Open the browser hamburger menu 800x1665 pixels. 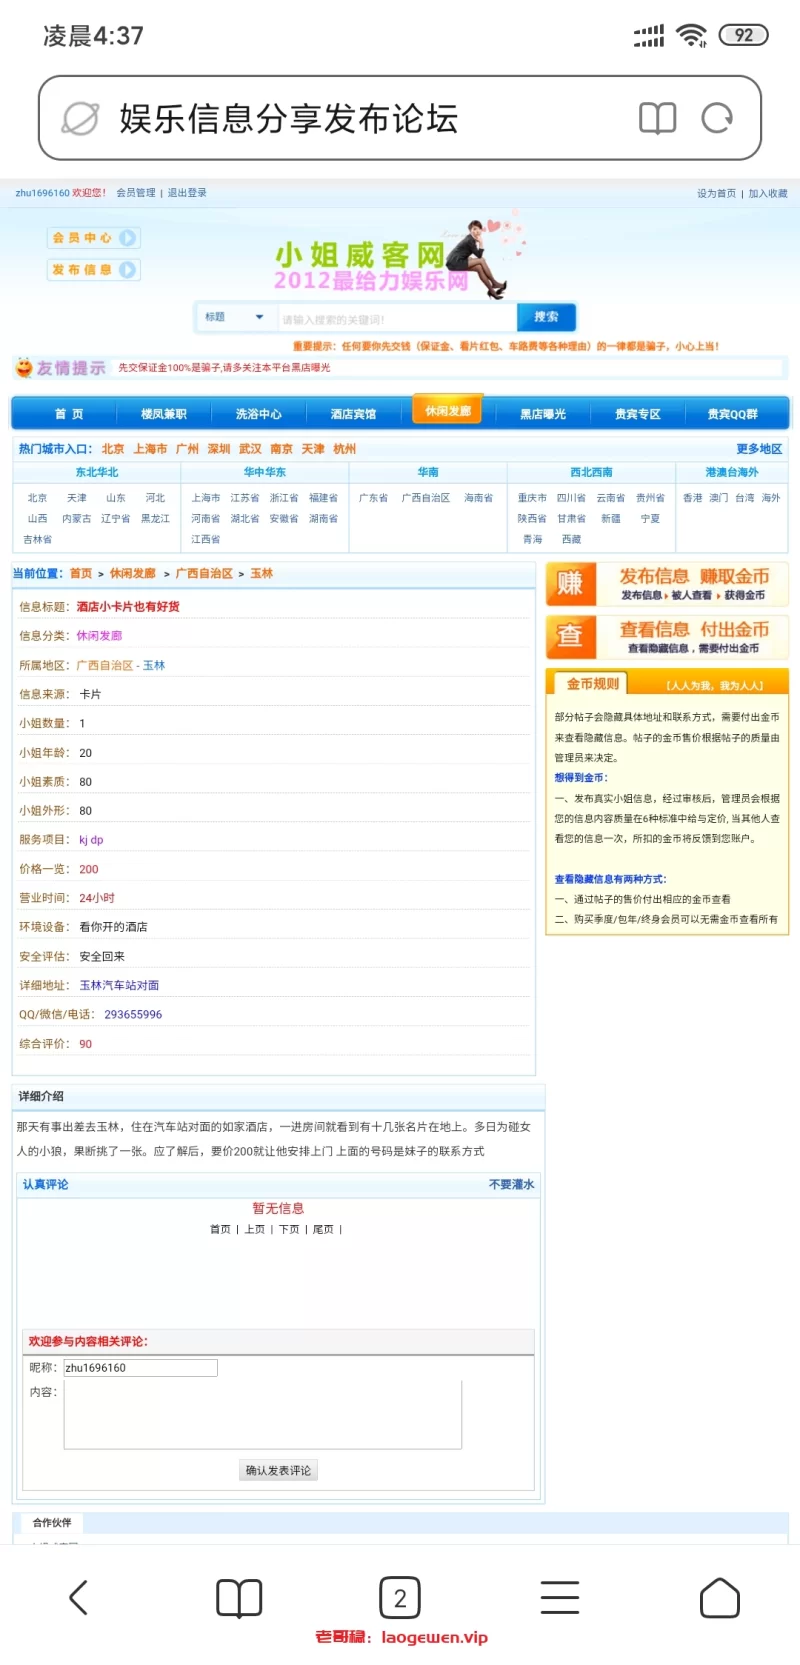pos(560,1597)
